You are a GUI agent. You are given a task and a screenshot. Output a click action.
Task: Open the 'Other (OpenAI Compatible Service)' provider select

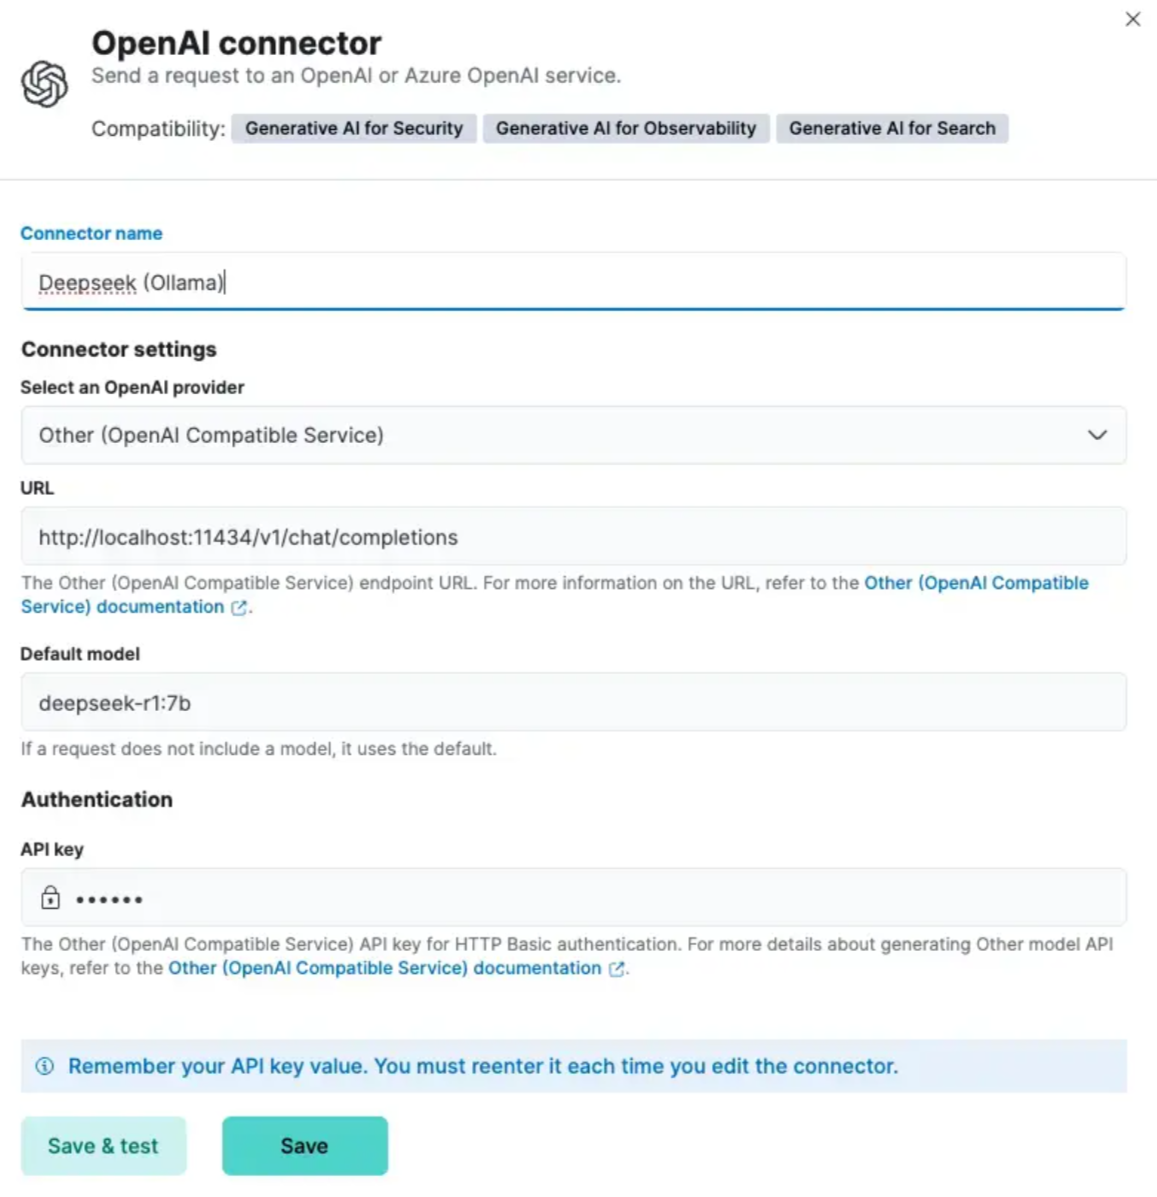(560, 435)
